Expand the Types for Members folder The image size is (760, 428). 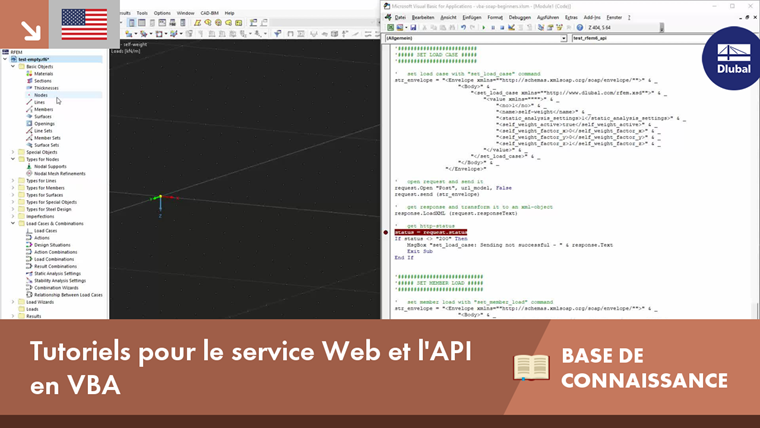[x=13, y=188]
